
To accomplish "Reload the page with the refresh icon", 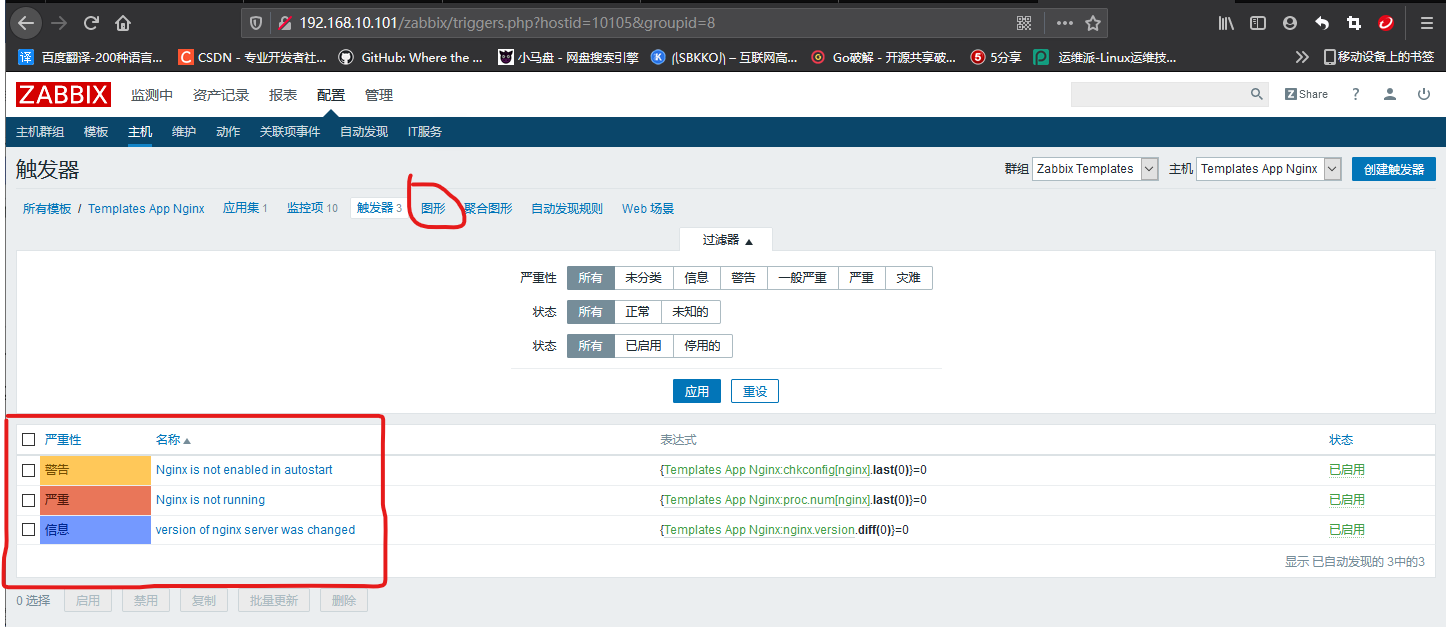I will coord(91,22).
